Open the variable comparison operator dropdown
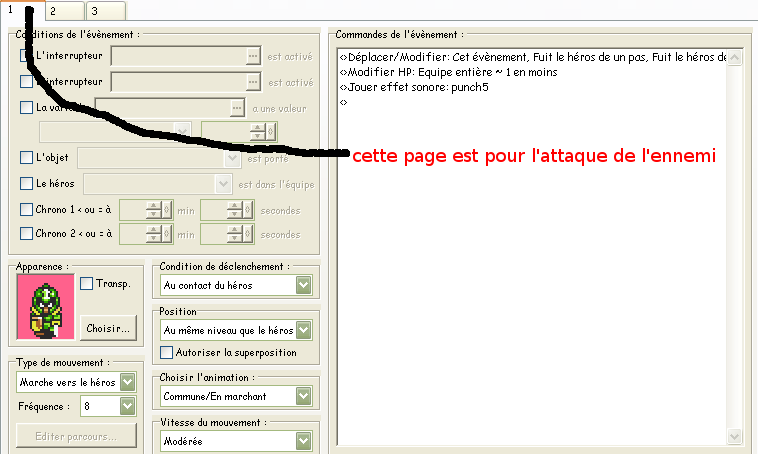 click(x=182, y=132)
